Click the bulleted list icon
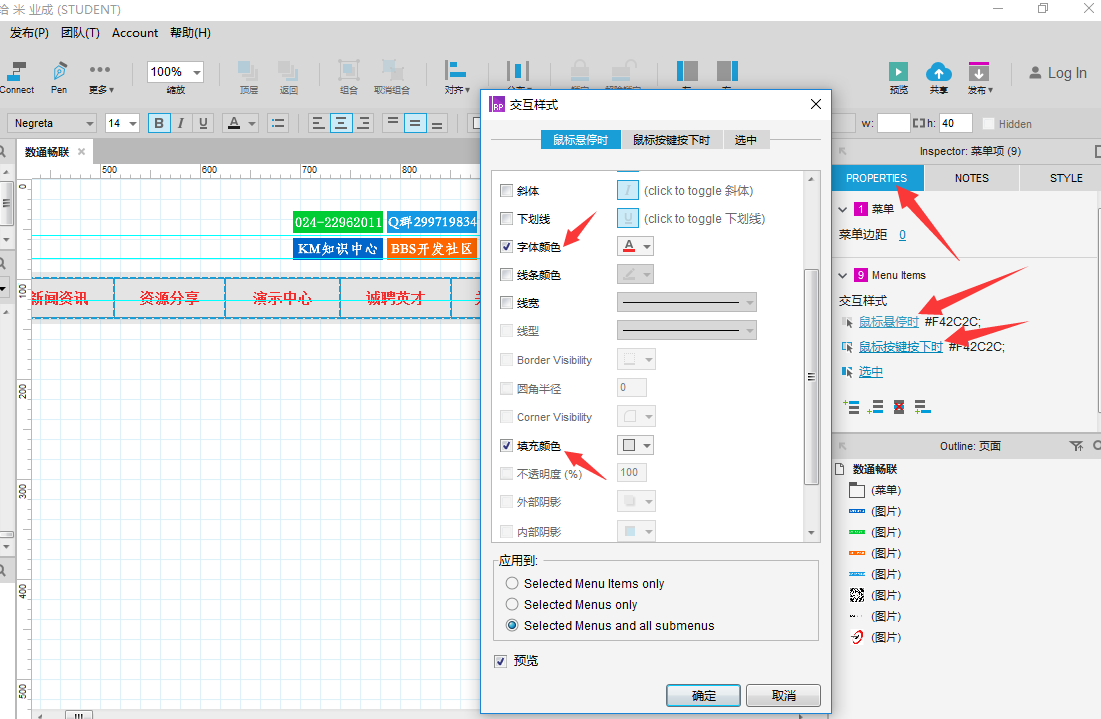Image resolution: width=1101 pixels, height=719 pixels. (278, 123)
